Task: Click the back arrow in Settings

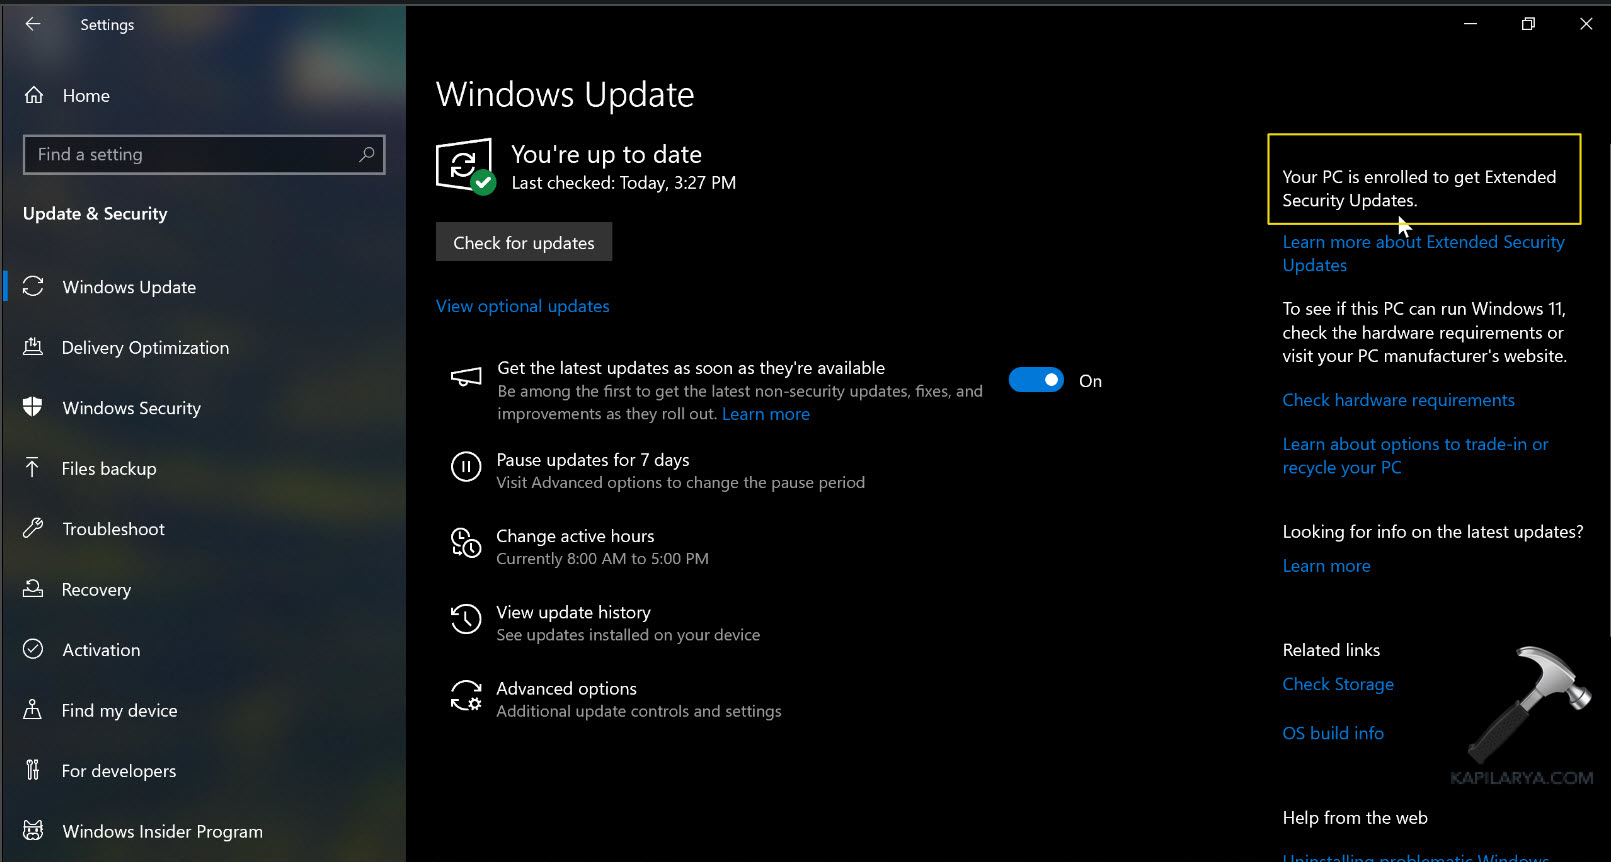Action: pyautogui.click(x=33, y=24)
